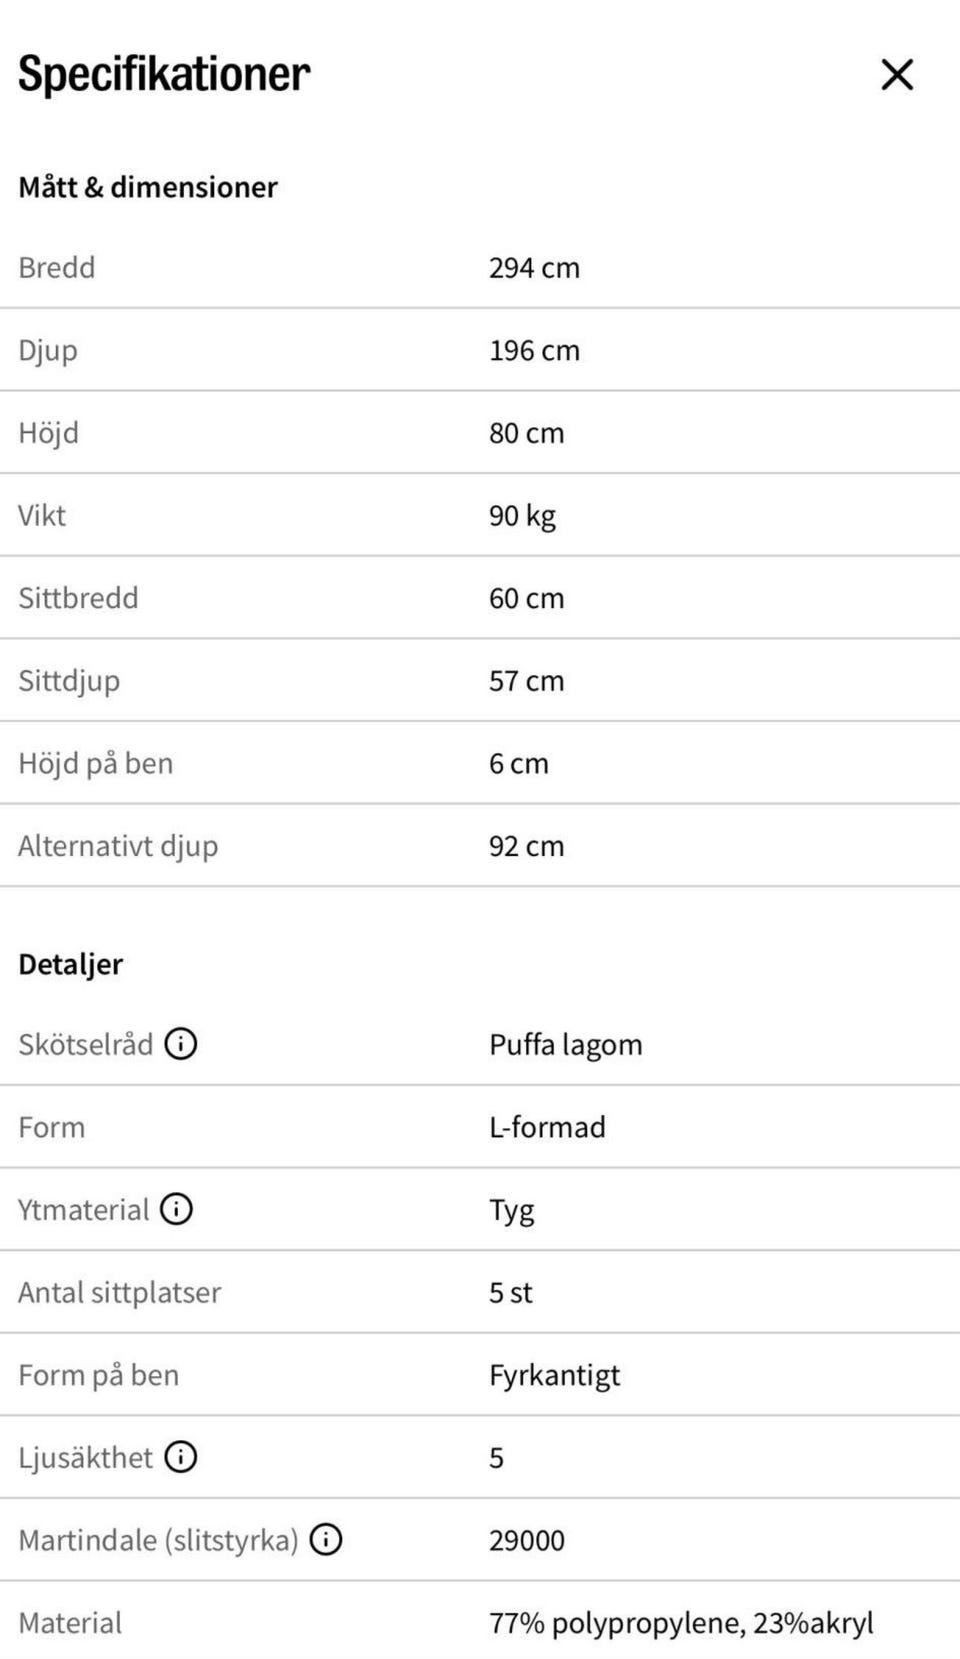
Task: Click the Sittdjup 57 cm value
Action: (x=527, y=681)
